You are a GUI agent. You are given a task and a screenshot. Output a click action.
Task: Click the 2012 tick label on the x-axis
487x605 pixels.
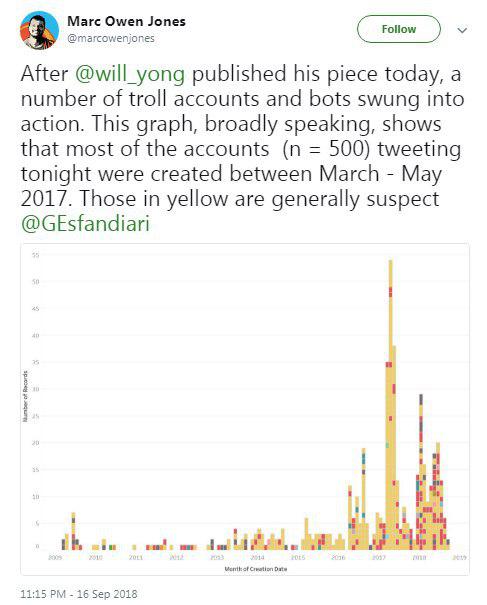(176, 558)
